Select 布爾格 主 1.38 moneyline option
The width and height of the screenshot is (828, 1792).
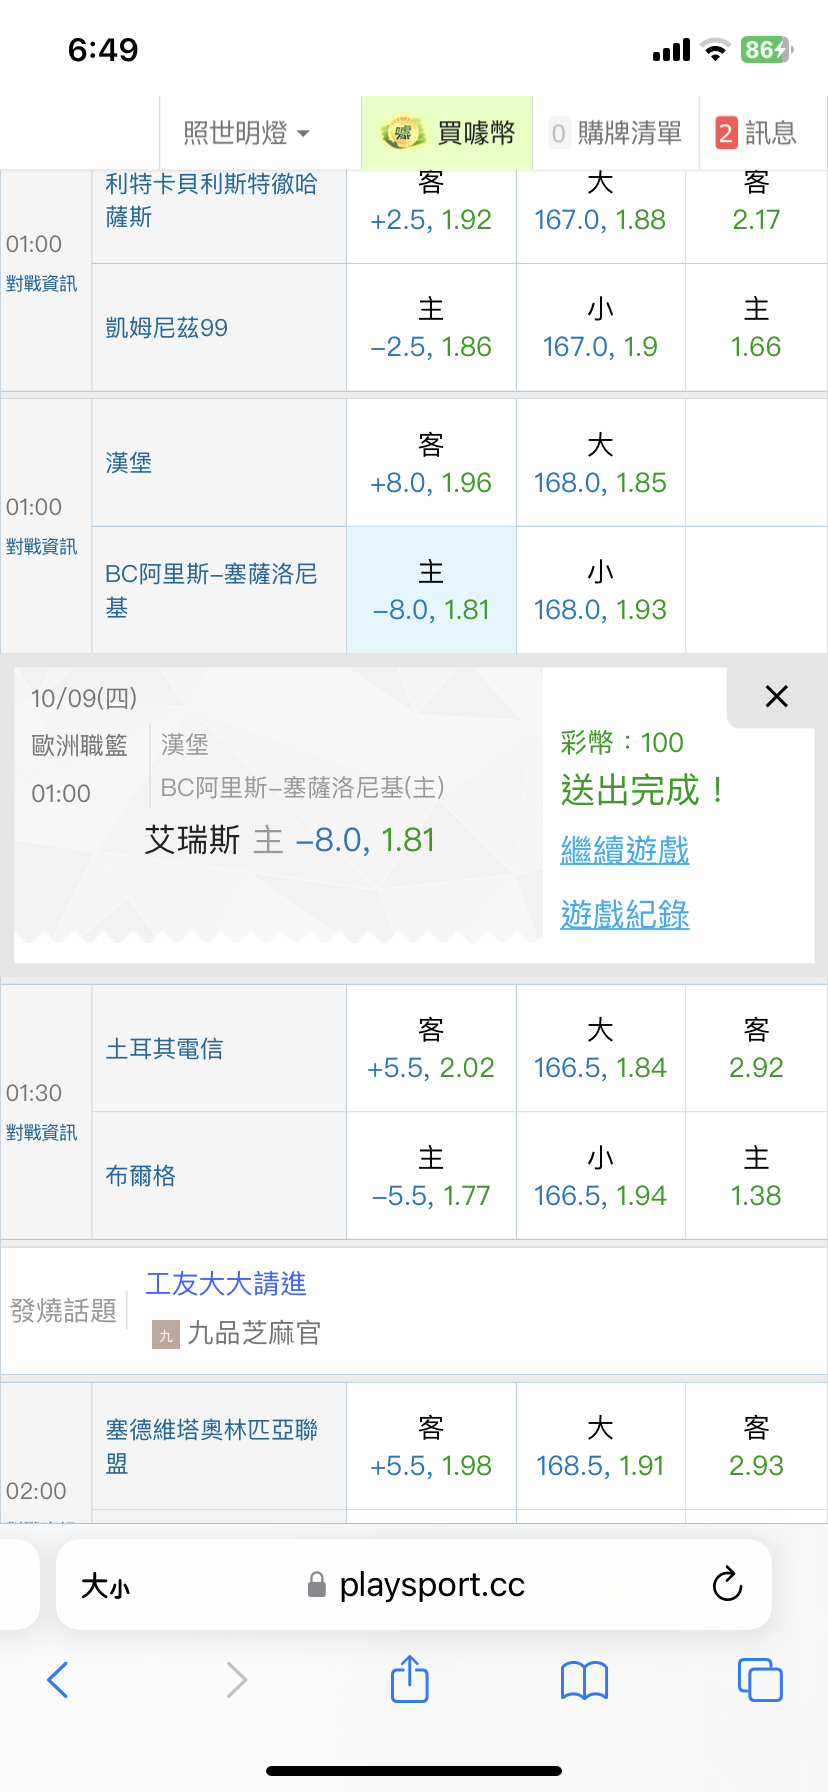pos(756,1177)
